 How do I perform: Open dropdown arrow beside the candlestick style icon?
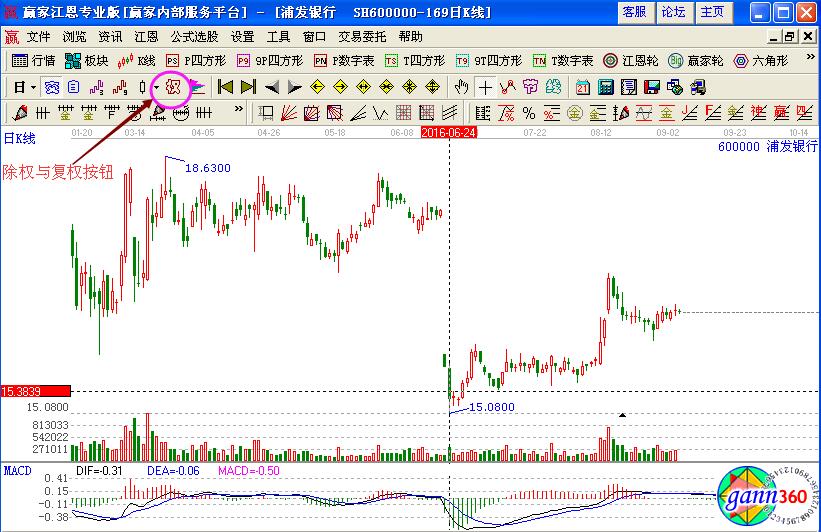(156, 87)
